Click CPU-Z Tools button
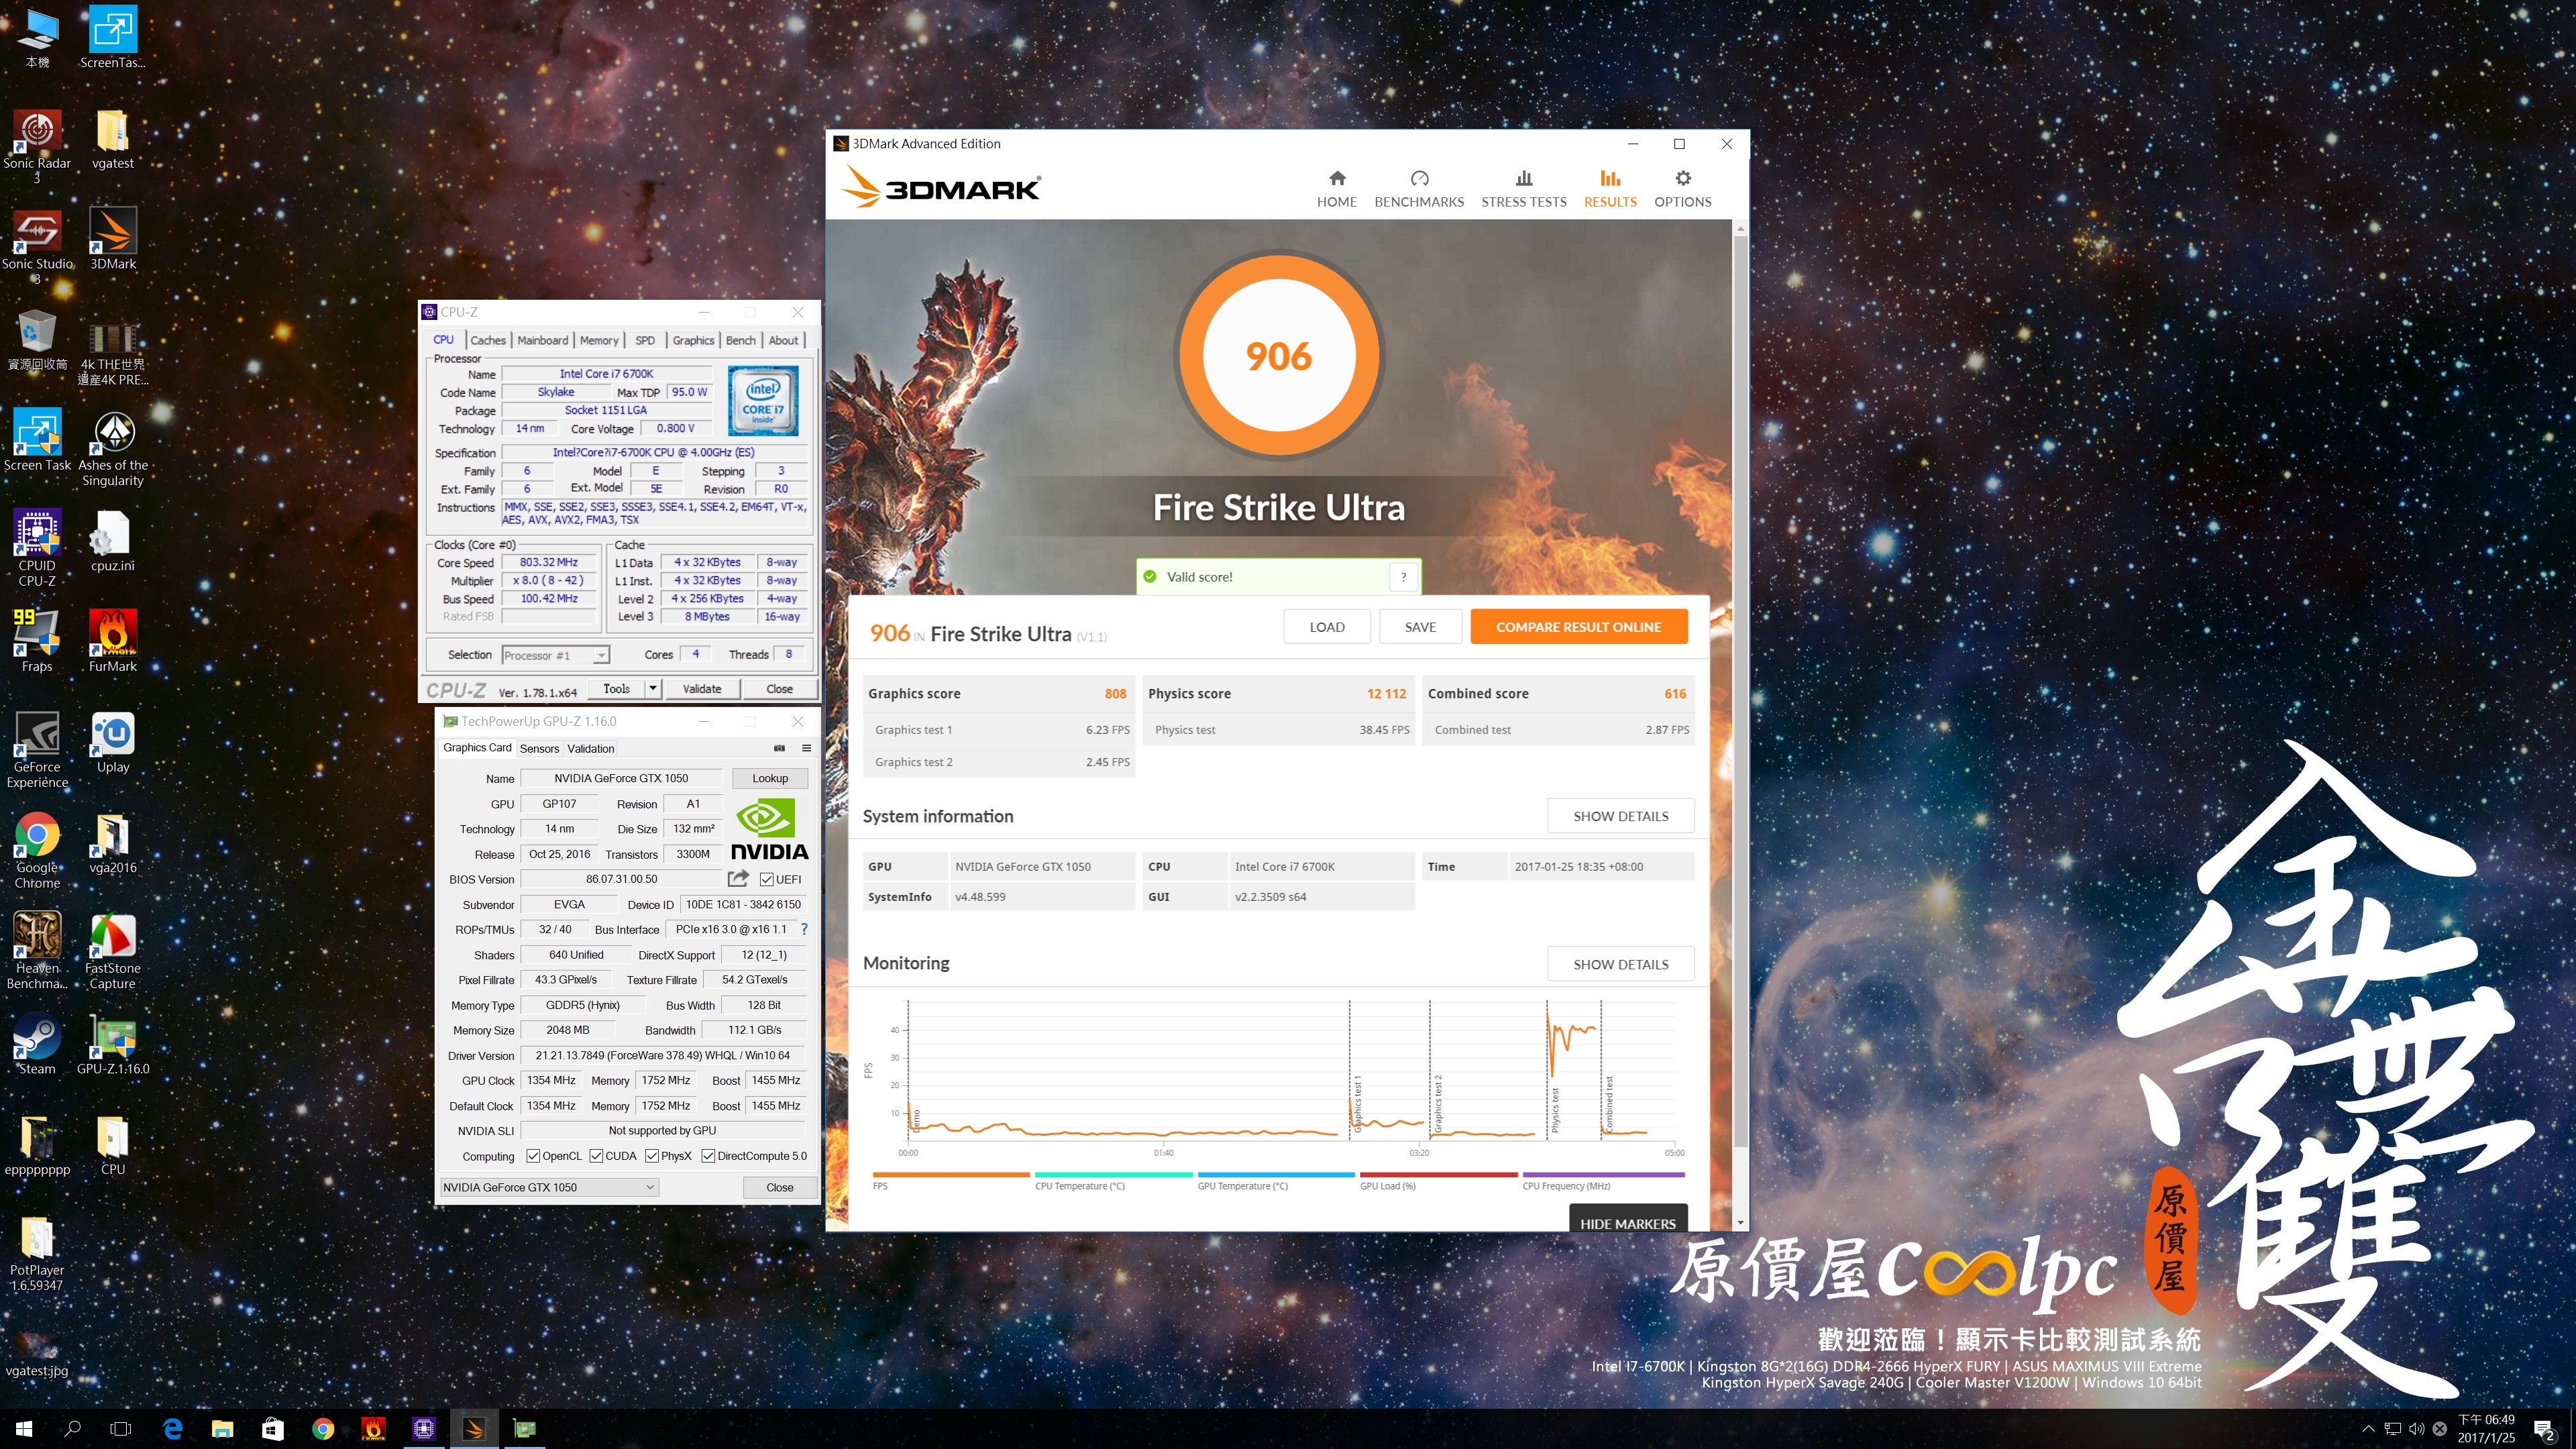The image size is (2576, 1449). [x=616, y=689]
